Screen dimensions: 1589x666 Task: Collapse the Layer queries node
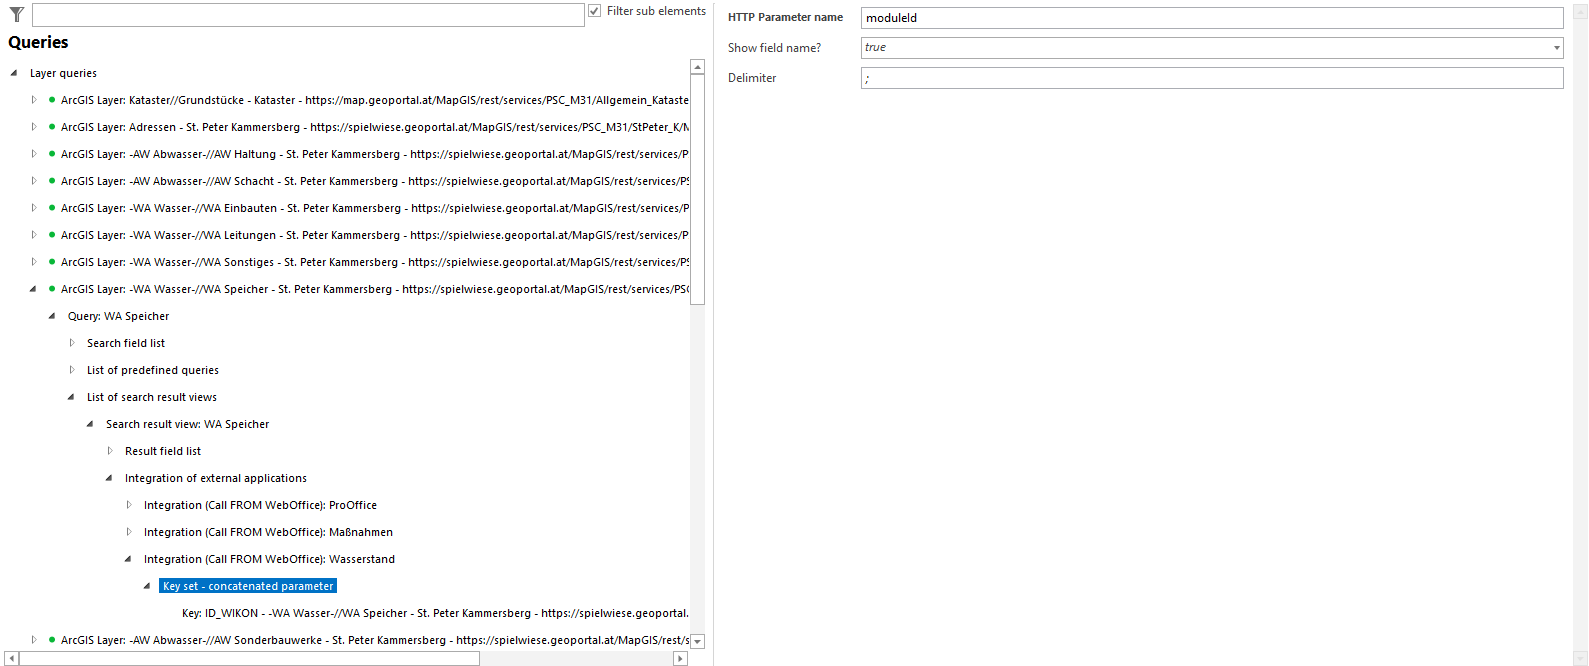(14, 73)
